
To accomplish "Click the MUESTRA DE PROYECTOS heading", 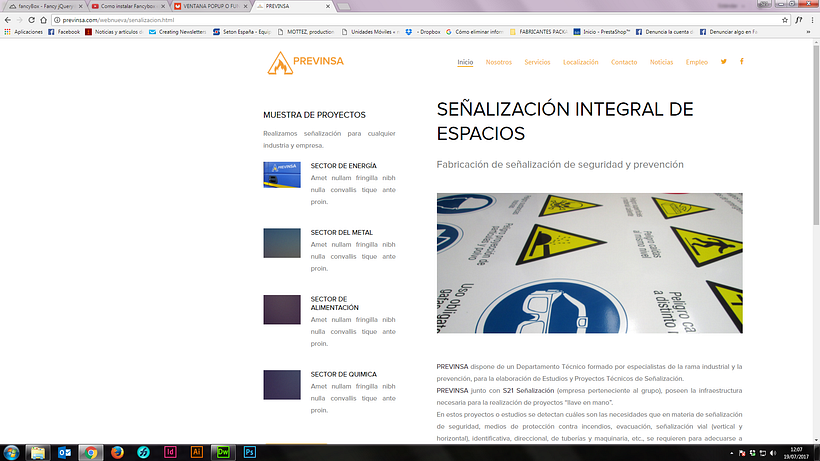I will tap(314, 115).
